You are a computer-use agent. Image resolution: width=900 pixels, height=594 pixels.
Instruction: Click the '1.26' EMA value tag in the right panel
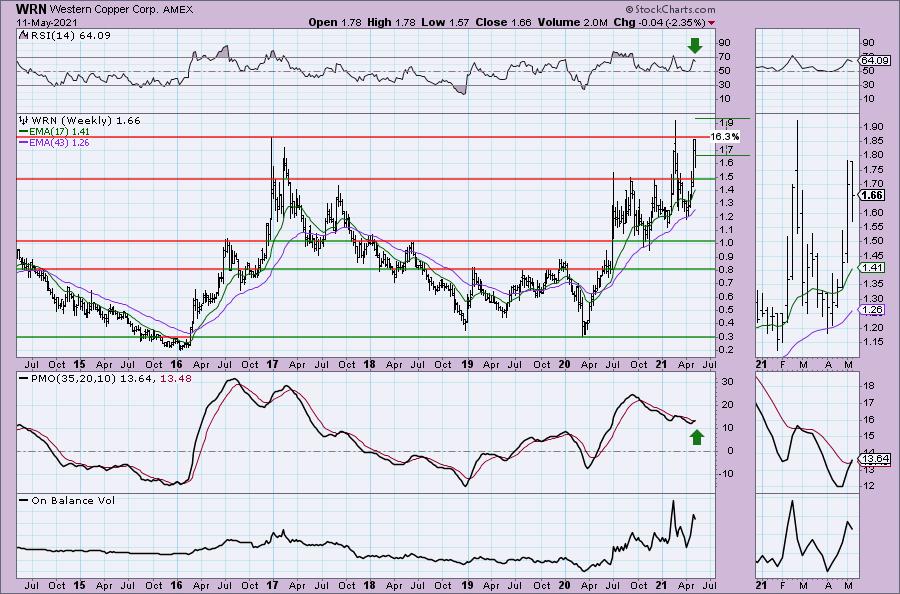click(x=872, y=310)
